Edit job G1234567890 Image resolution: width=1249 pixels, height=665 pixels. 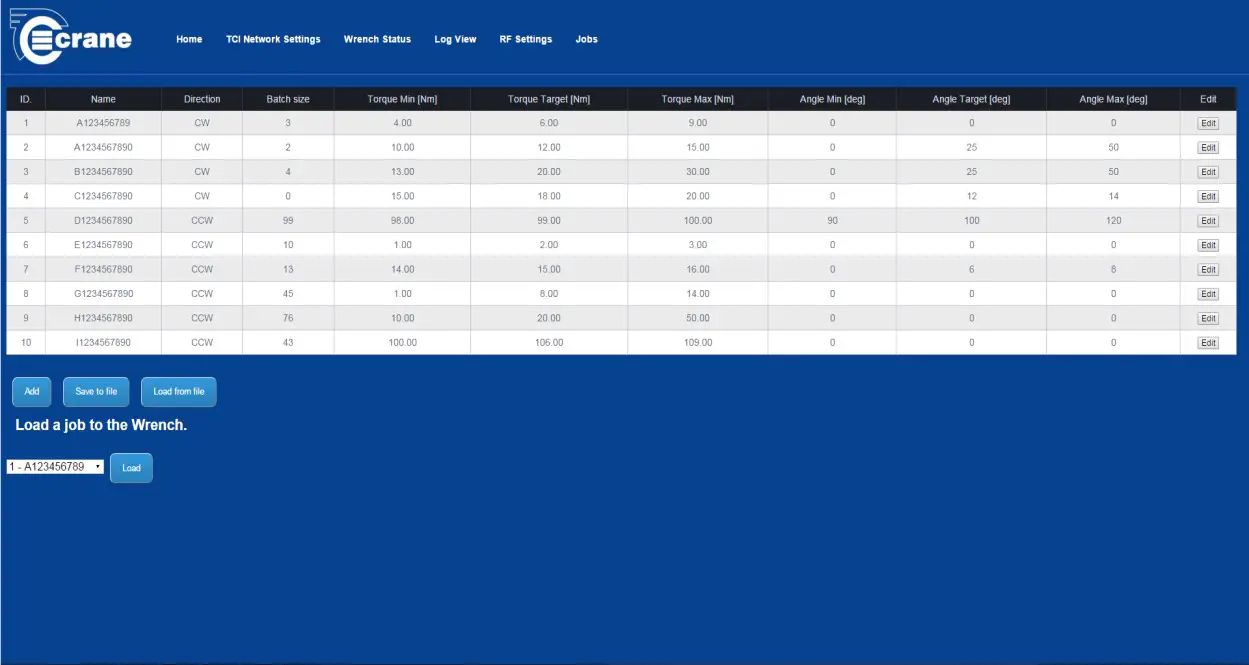pos(1208,294)
